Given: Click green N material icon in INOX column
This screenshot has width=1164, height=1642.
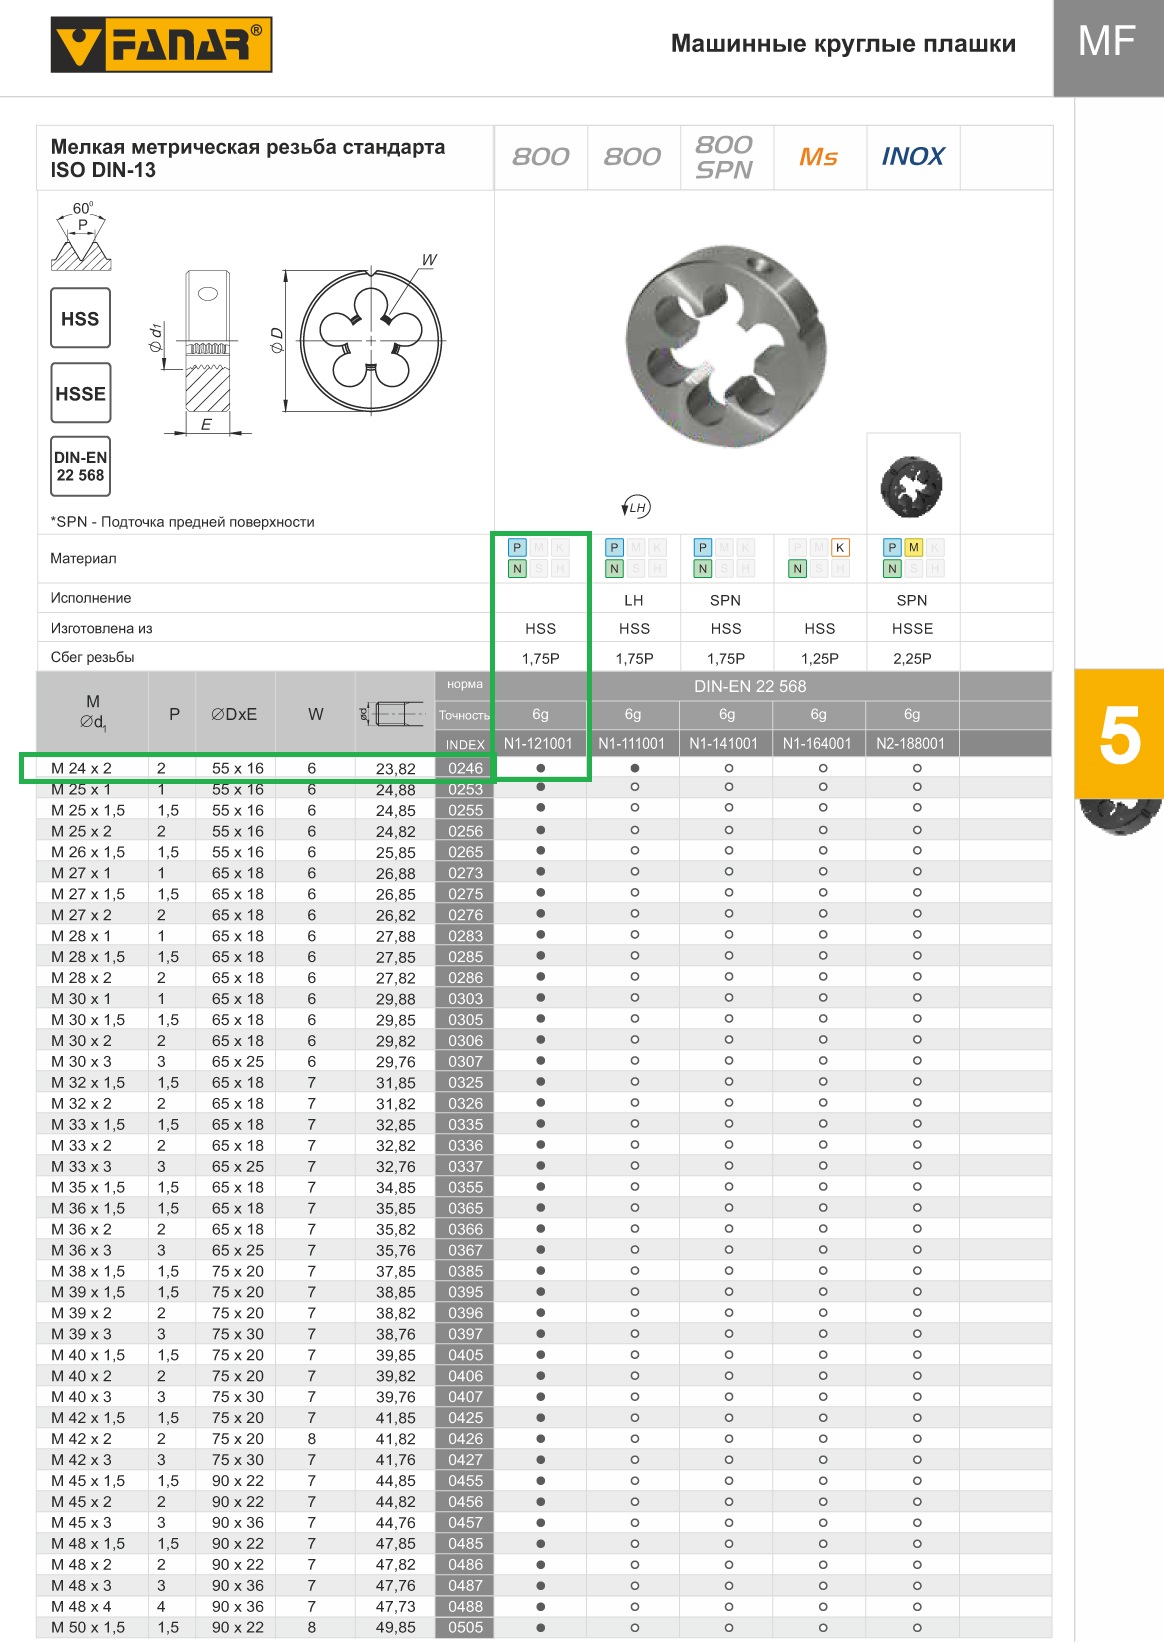Looking at the screenshot, I should 892,568.
